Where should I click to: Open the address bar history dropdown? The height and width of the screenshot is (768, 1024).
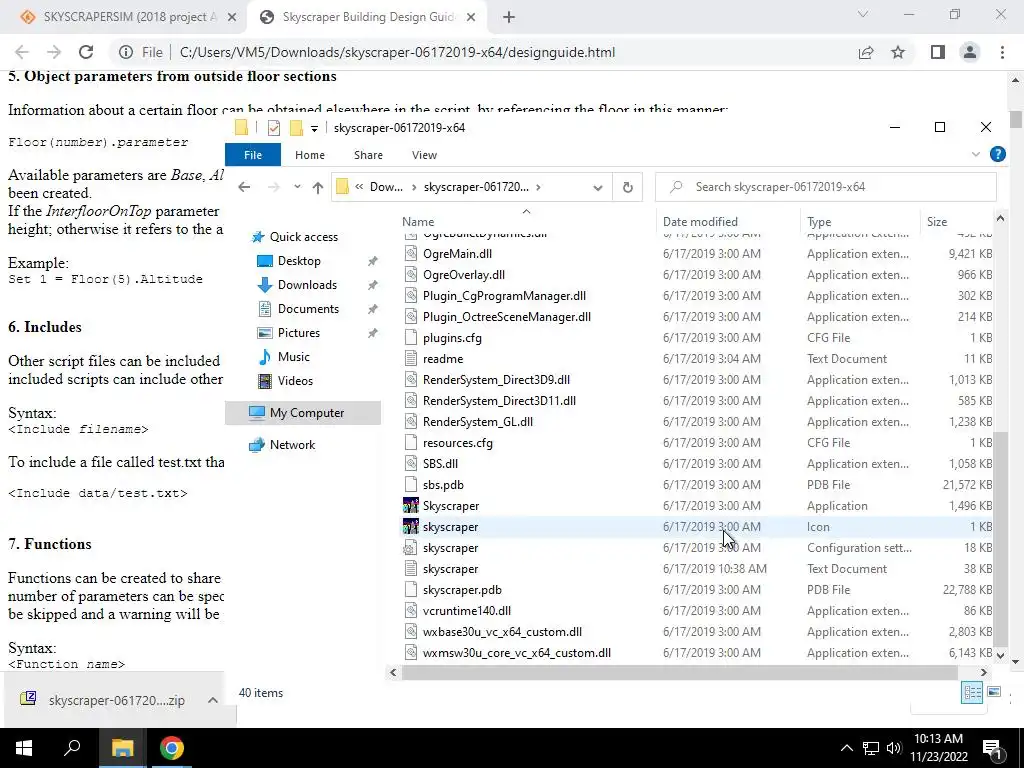[x=598, y=187]
